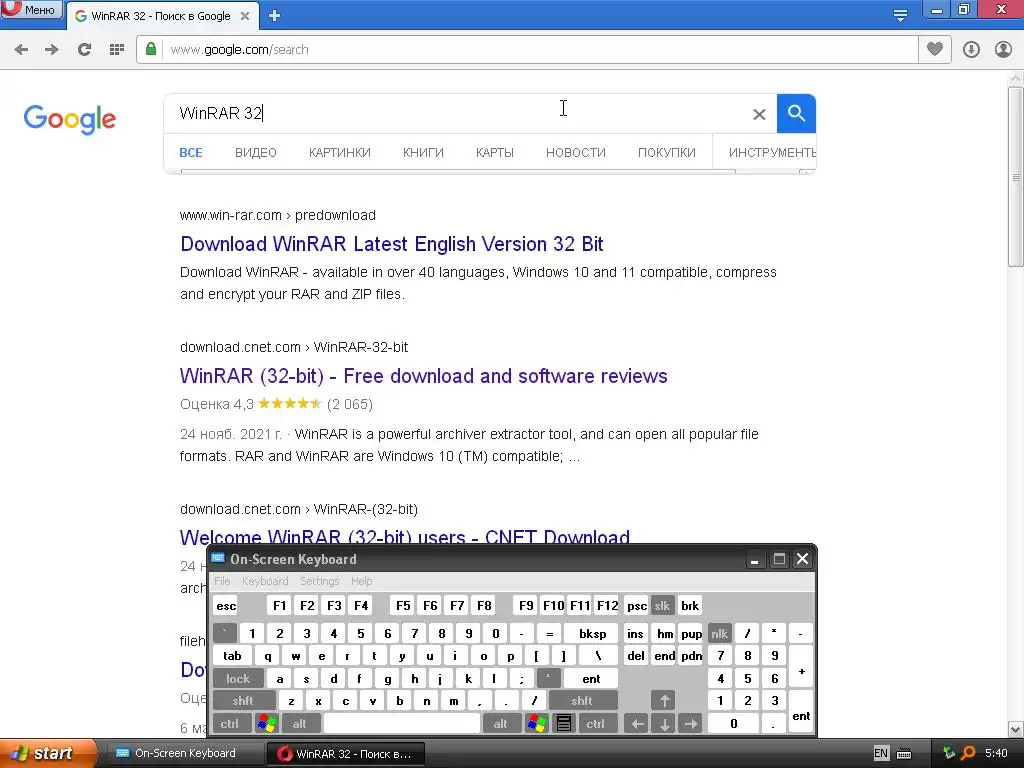Go forward using the browser forward arrow
The width and height of the screenshot is (1024, 768).
tap(52, 50)
